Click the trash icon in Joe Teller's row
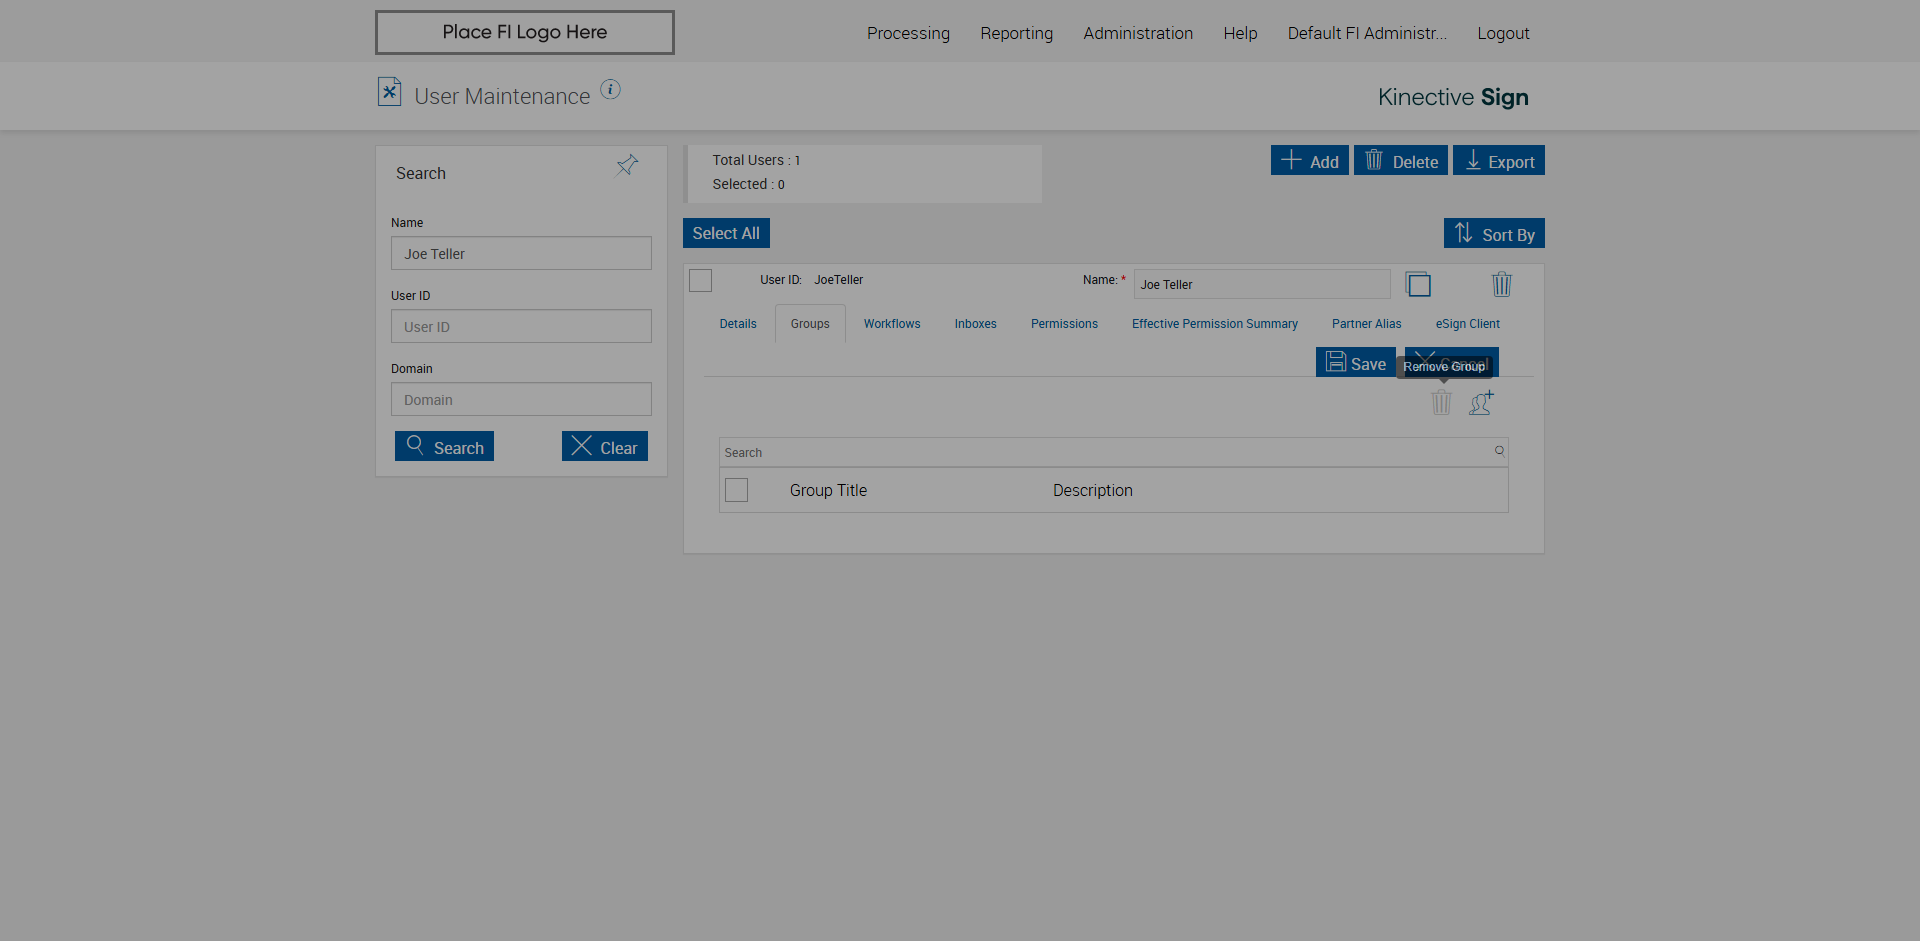 (x=1501, y=284)
